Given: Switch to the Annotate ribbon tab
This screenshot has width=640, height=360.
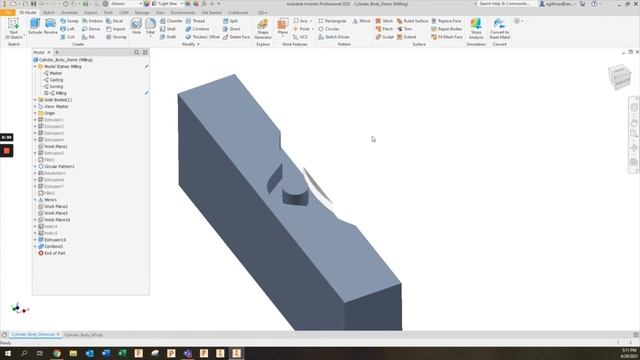Looking at the screenshot, I should (x=69, y=13).
